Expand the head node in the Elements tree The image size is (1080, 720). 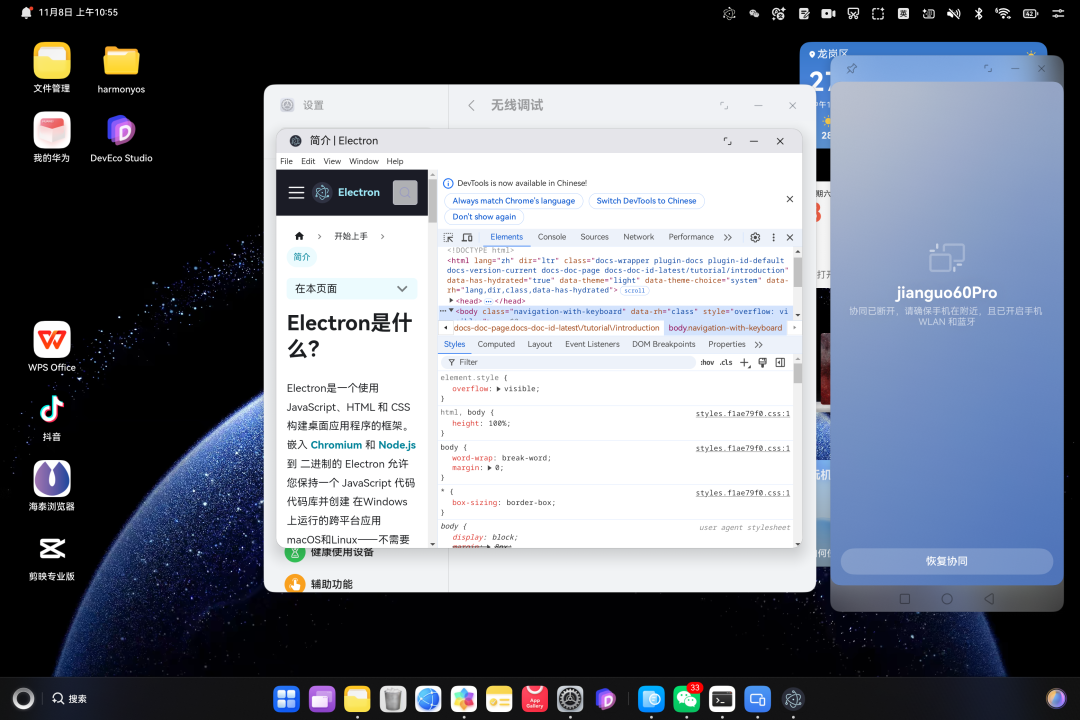pos(452,301)
